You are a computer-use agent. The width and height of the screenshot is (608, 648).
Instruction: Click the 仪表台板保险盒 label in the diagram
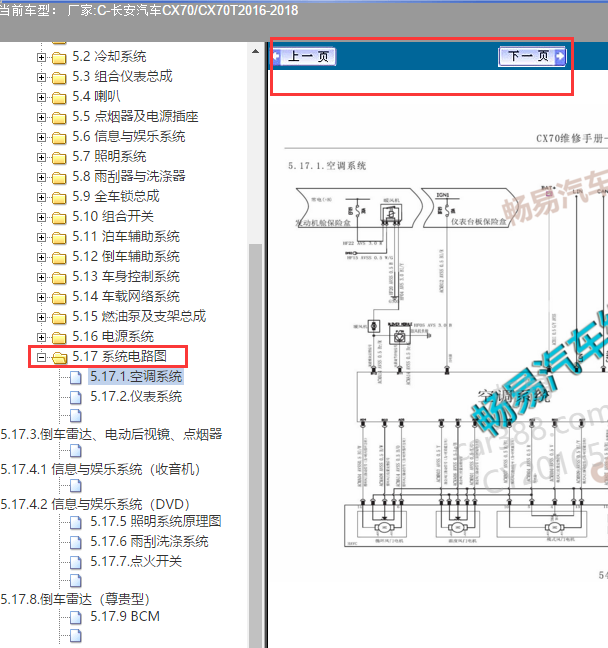point(479,222)
